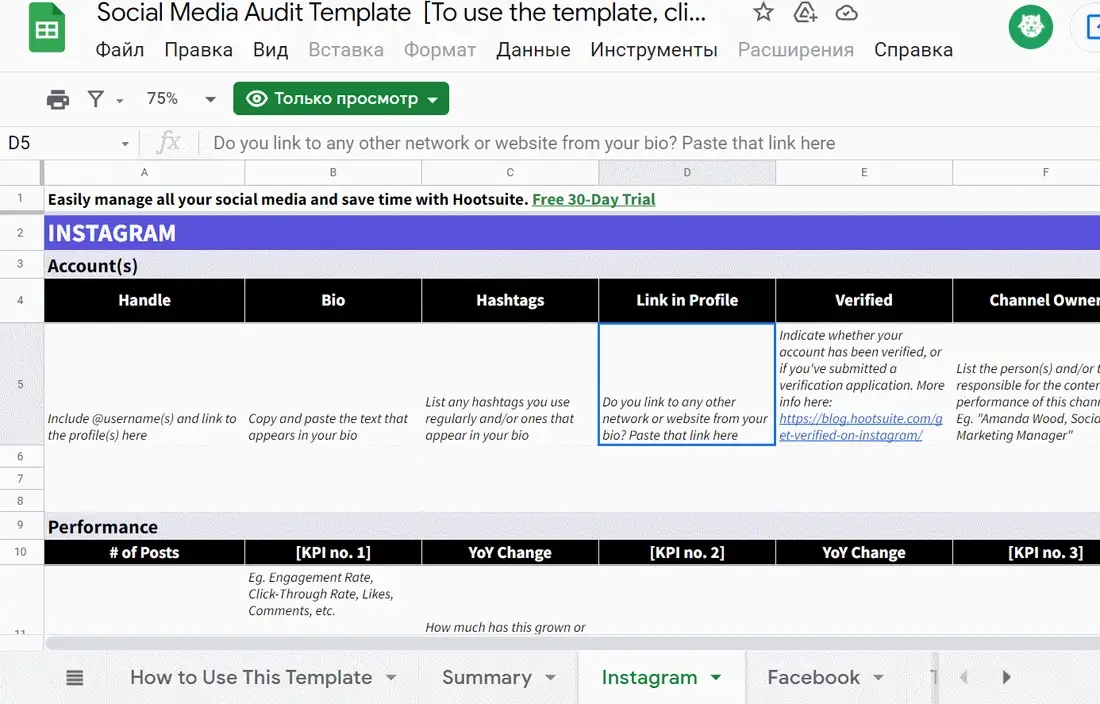This screenshot has width=1100, height=704.
Task: Follow the Free 30-Day Trial link
Action: [593, 199]
